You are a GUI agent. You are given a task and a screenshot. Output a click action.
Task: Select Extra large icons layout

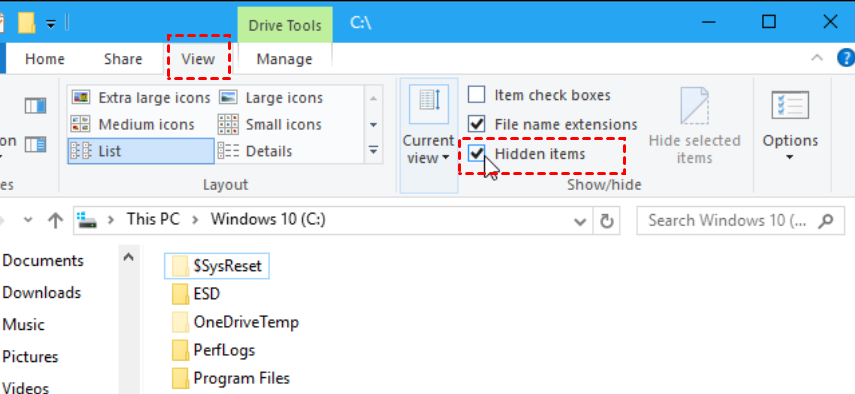[x=141, y=98]
